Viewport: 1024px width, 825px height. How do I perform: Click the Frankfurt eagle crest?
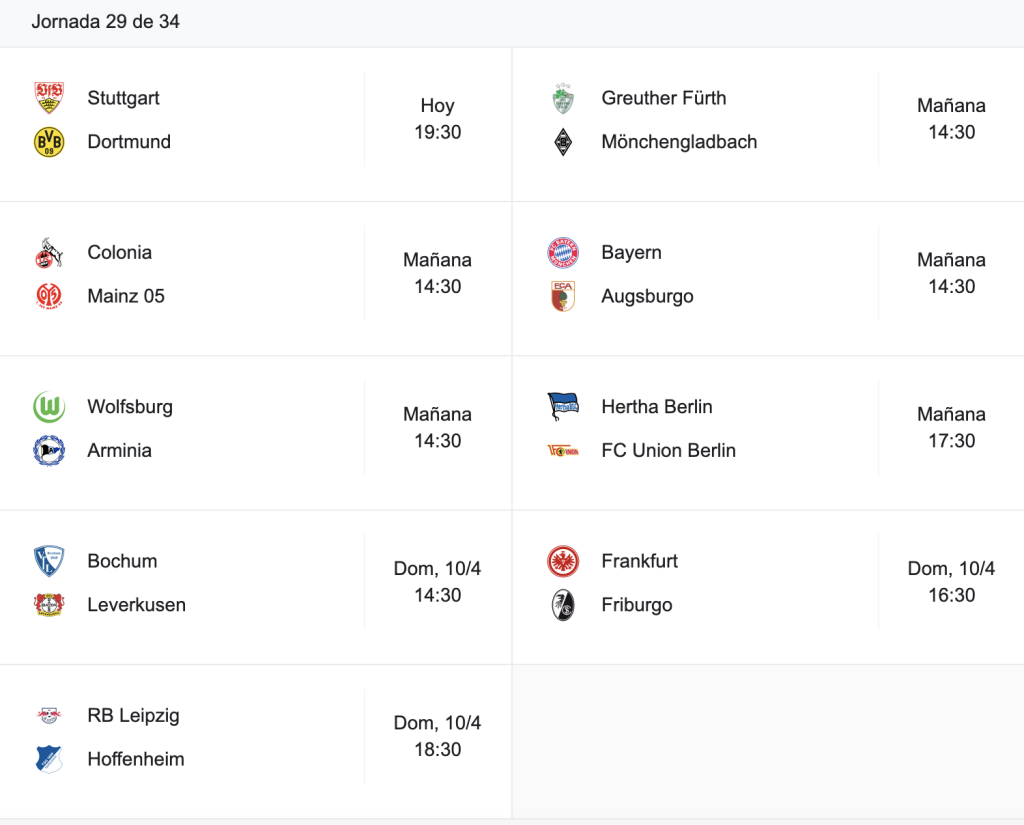[563, 561]
